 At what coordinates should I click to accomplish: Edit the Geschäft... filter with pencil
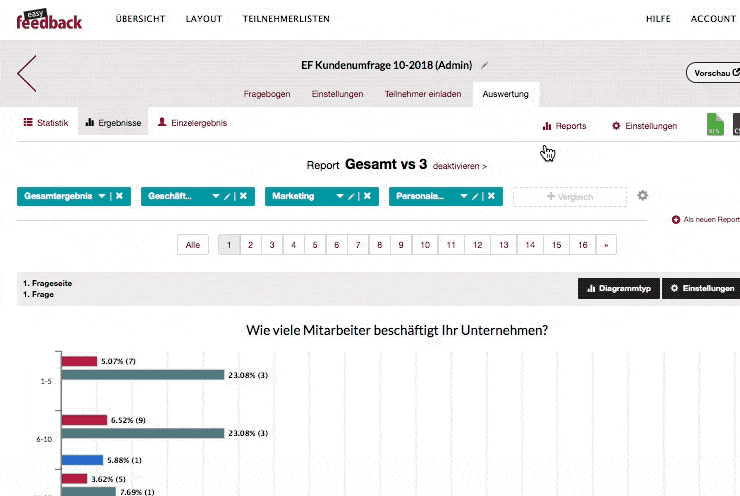point(227,196)
